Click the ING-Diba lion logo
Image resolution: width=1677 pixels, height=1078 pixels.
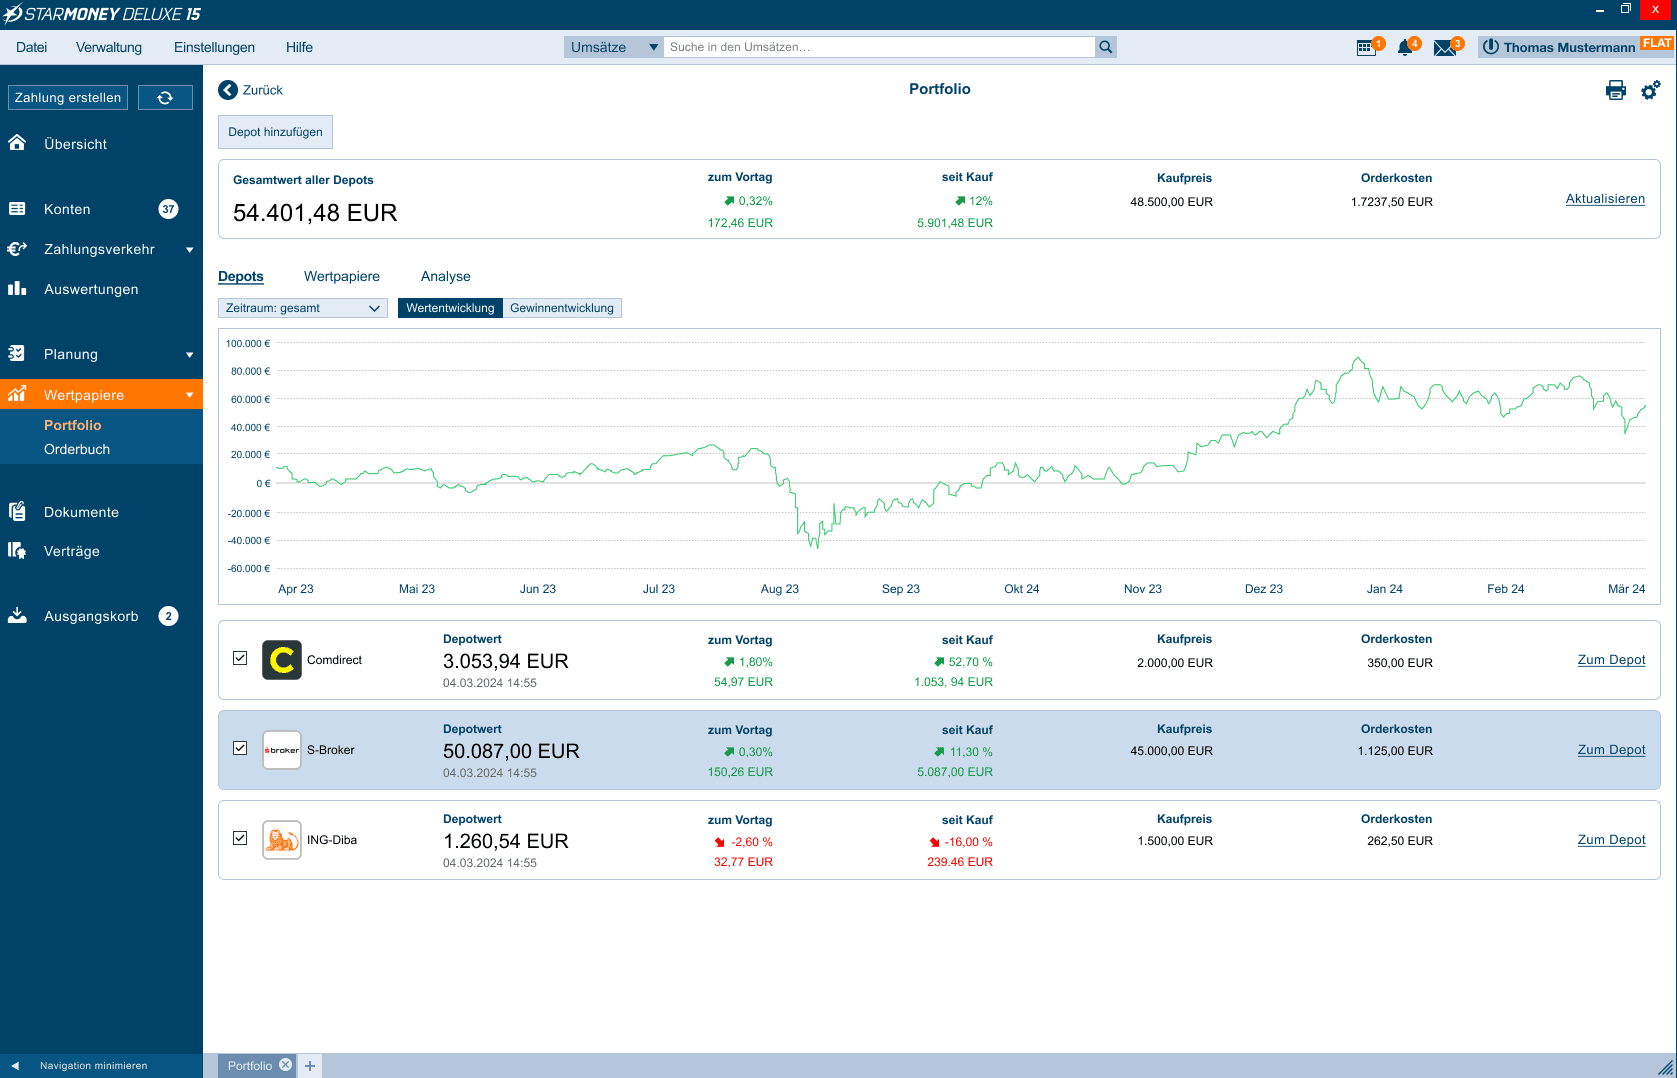(x=282, y=840)
